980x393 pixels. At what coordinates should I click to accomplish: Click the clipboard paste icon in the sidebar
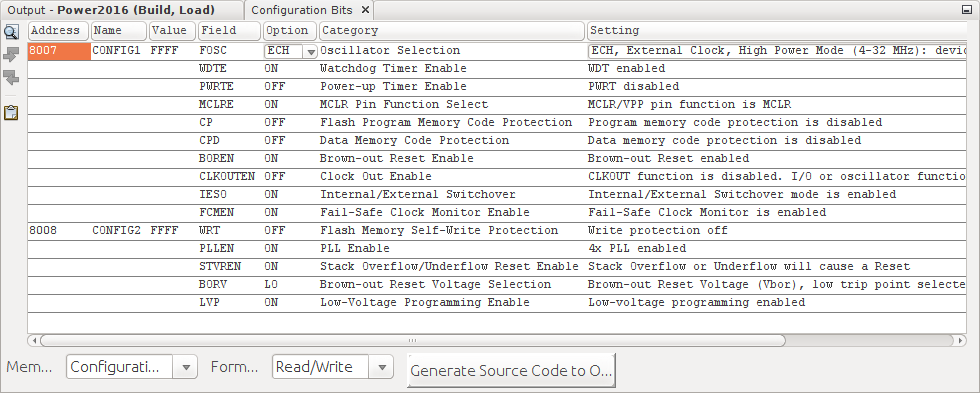point(11,112)
